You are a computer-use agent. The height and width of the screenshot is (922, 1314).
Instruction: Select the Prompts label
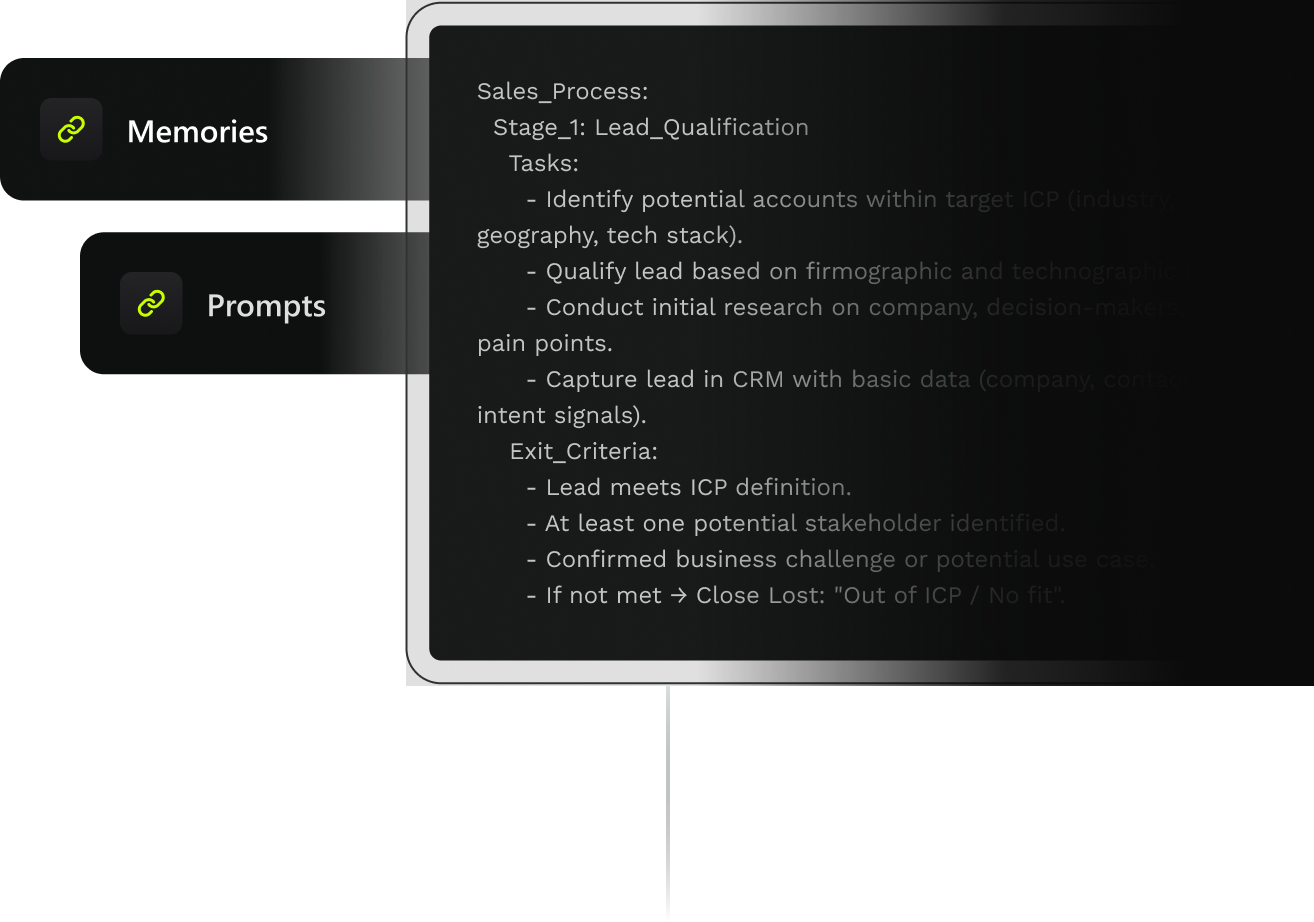(x=266, y=306)
